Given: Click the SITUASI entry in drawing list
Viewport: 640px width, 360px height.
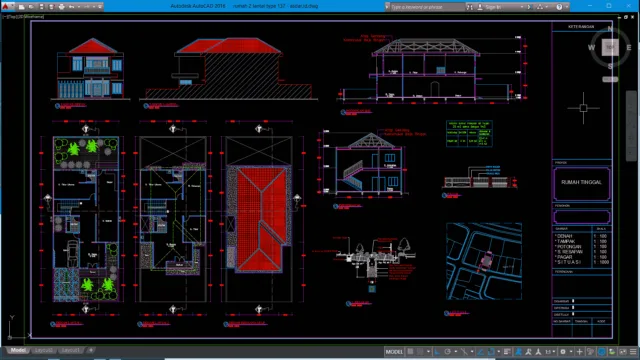Looking at the screenshot, I should (x=569, y=262).
